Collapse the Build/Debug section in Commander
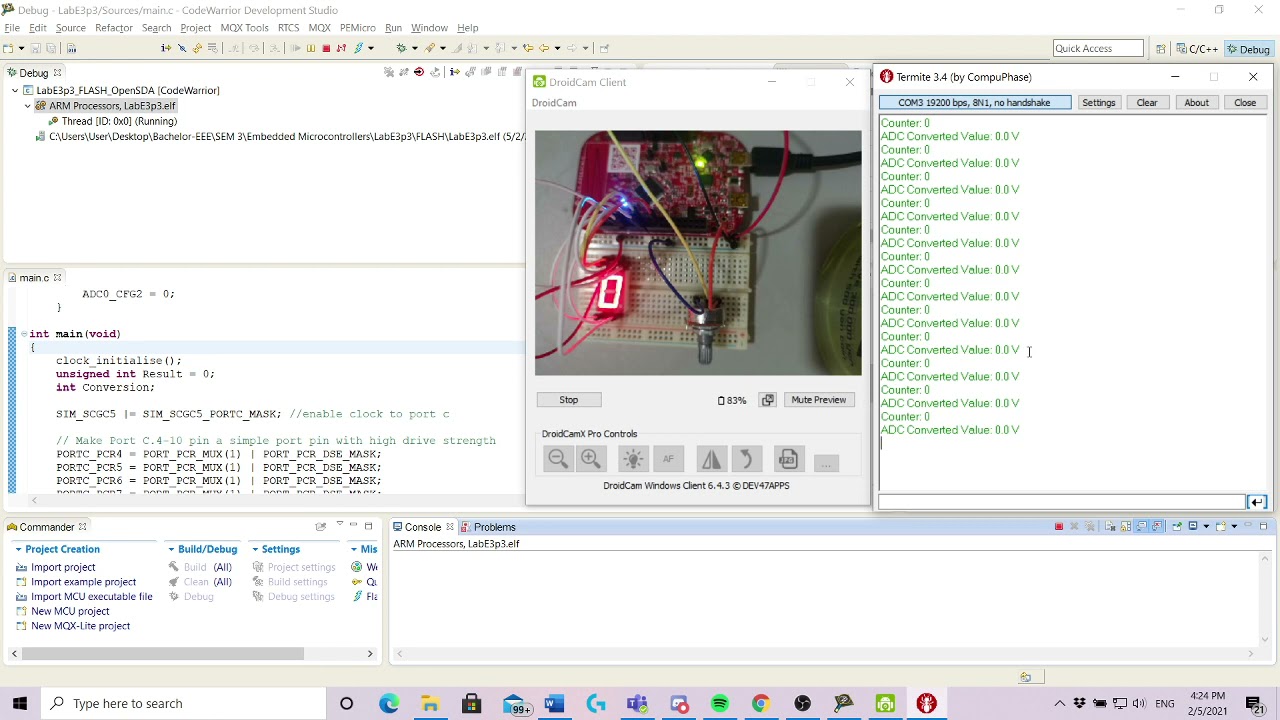The height and width of the screenshot is (720, 1280). (172, 549)
